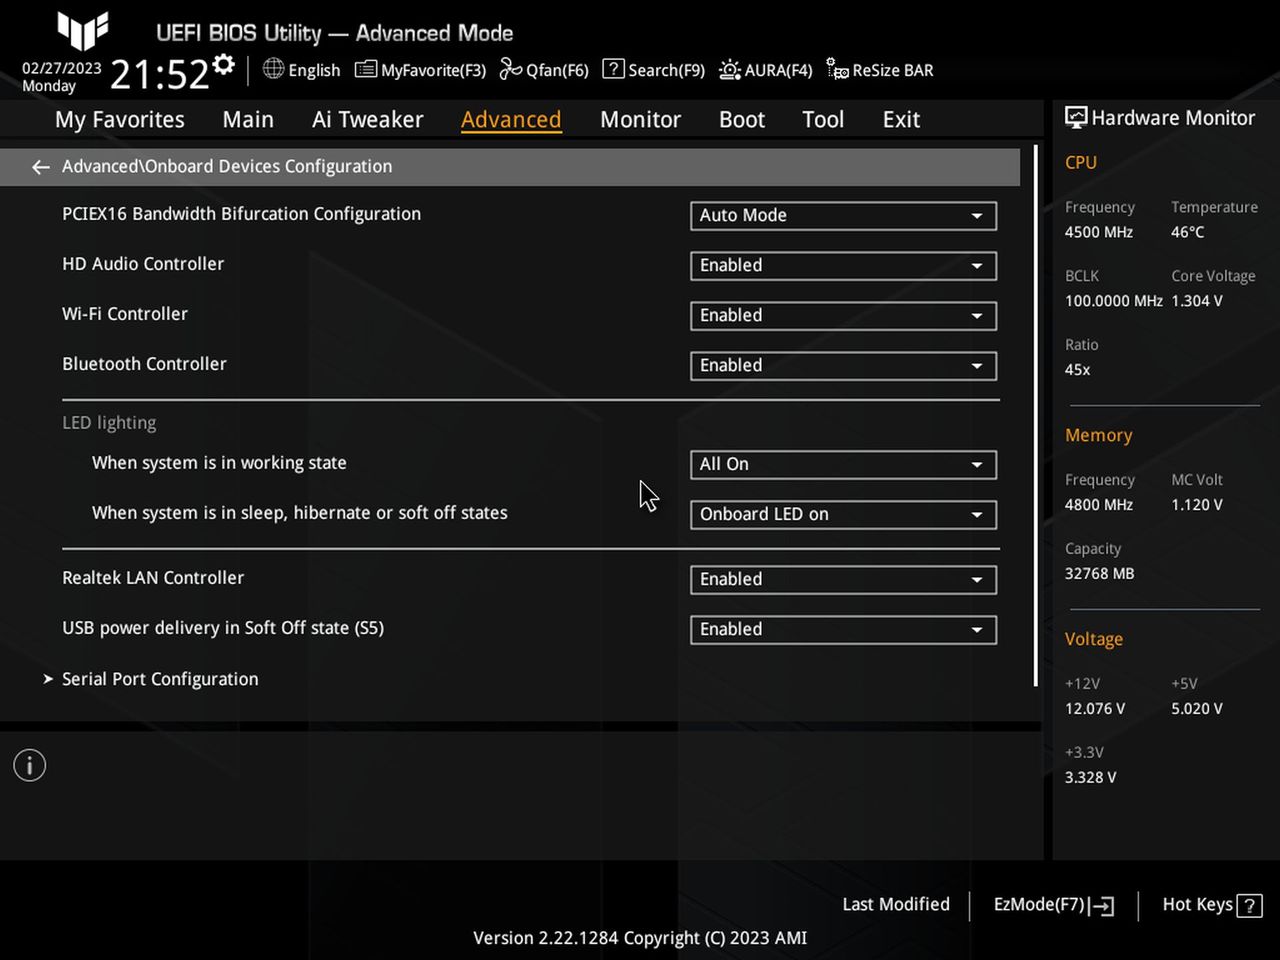Click the info icon in help area

(x=30, y=766)
